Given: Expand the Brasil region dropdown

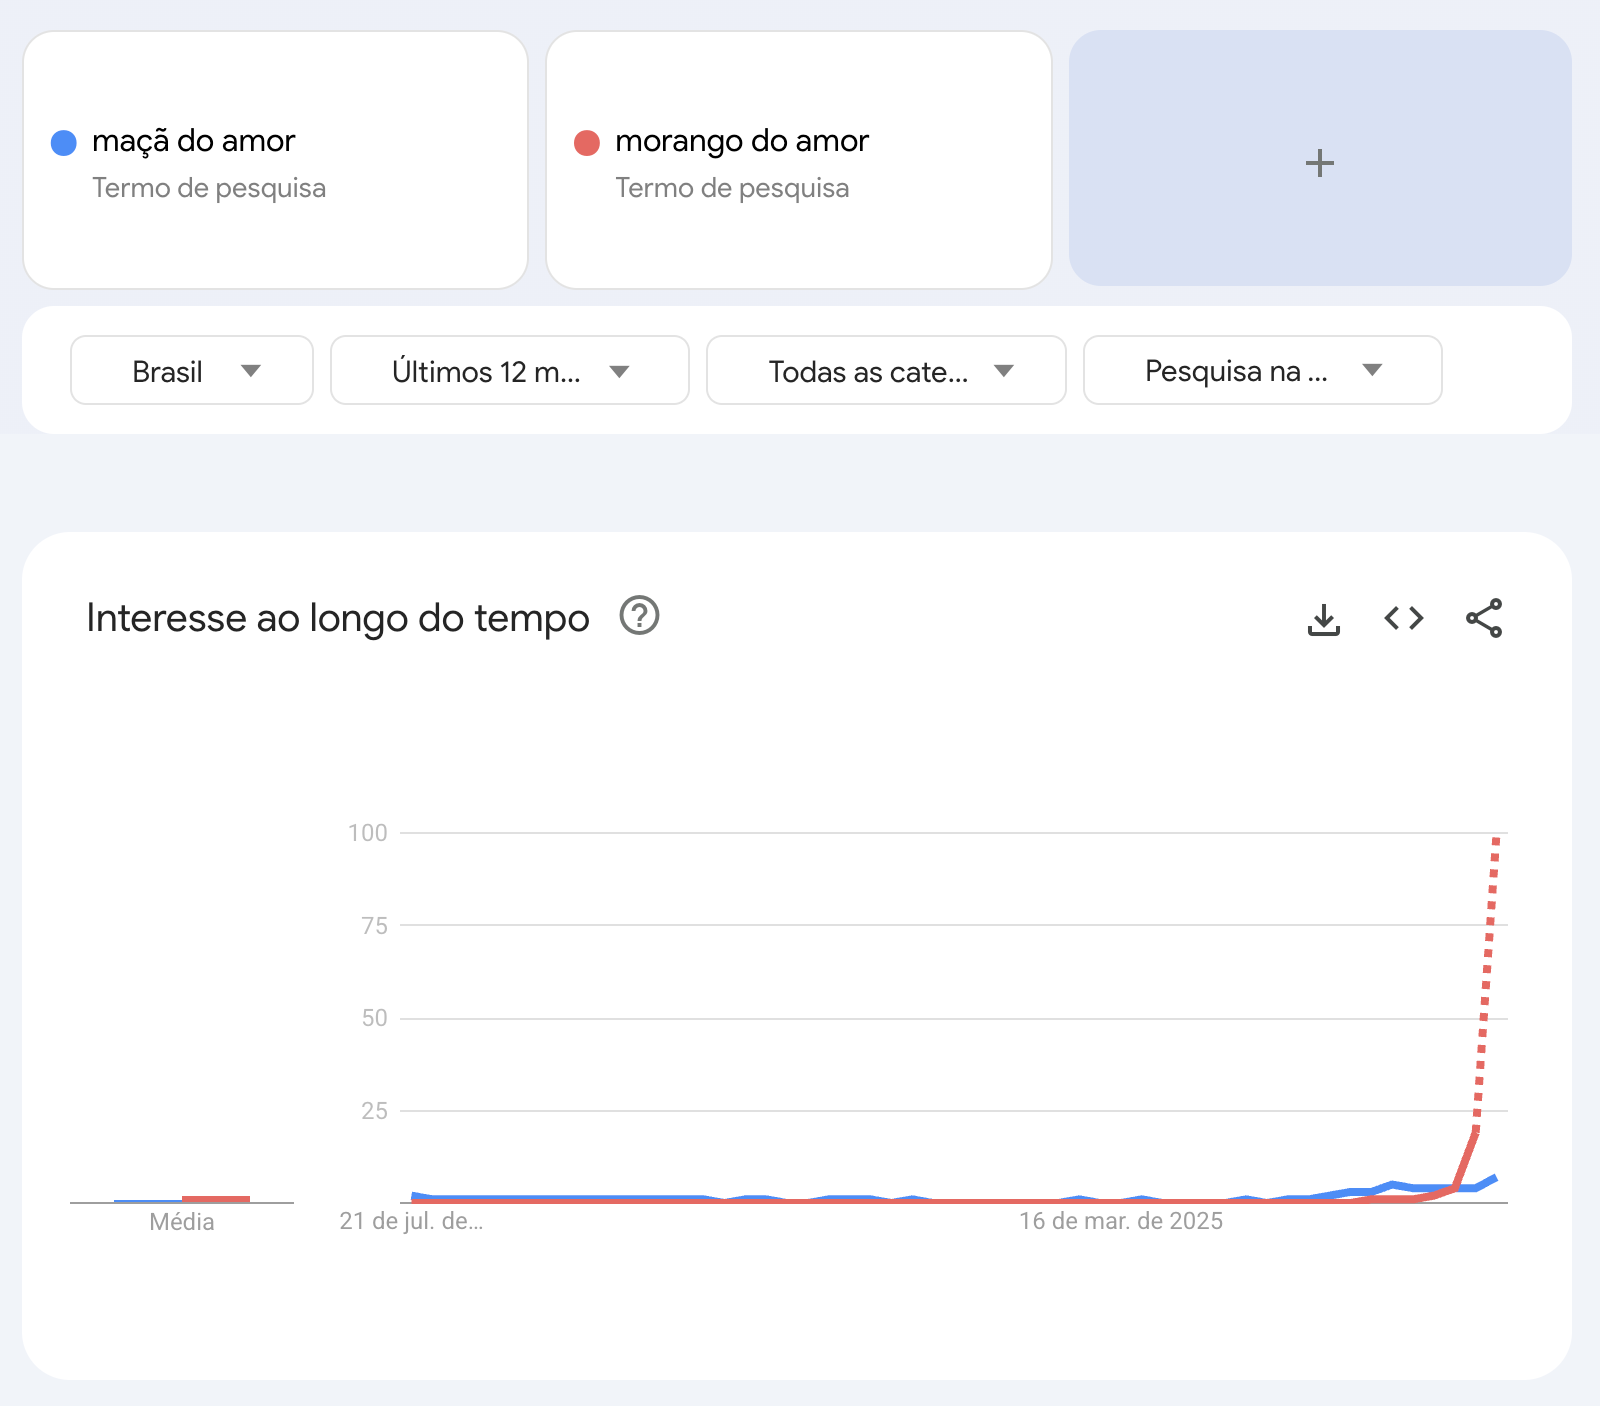Looking at the screenshot, I should 192,370.
